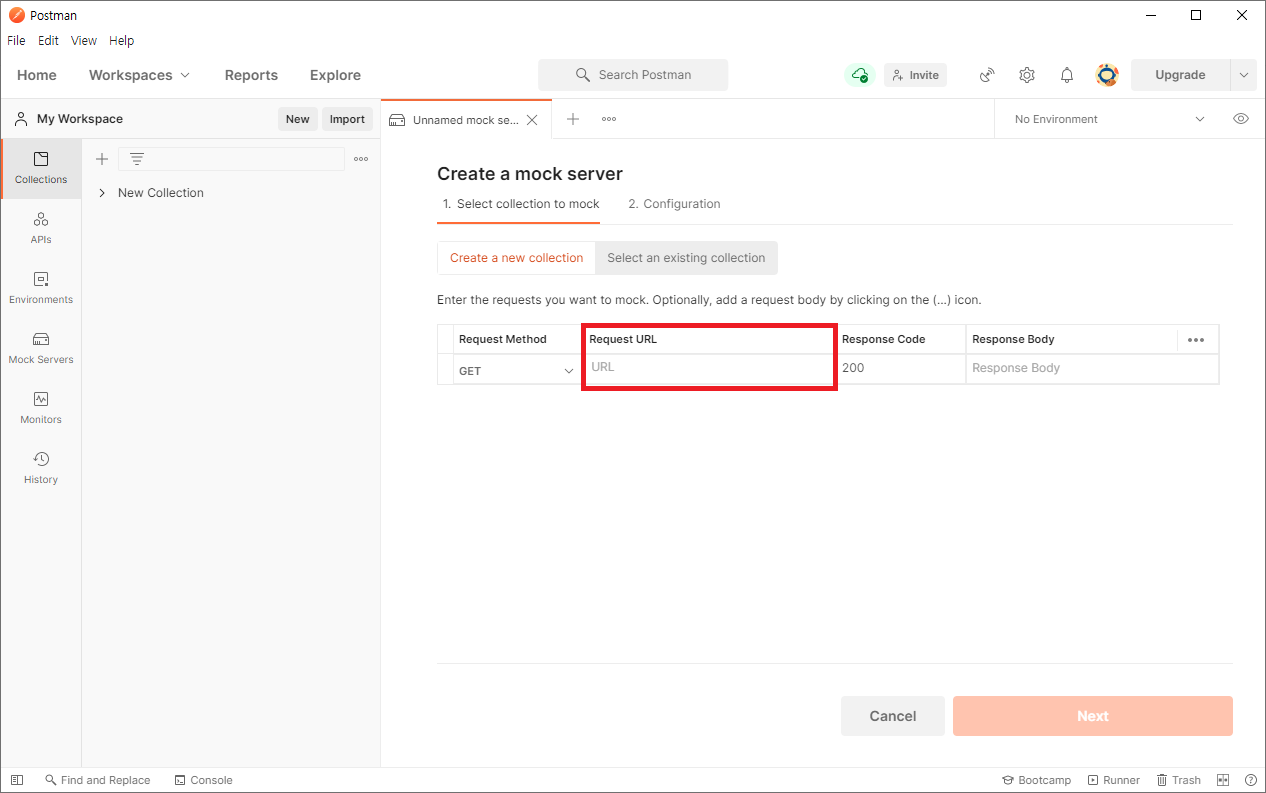
Task: Click the Request URL input field
Action: (x=709, y=368)
